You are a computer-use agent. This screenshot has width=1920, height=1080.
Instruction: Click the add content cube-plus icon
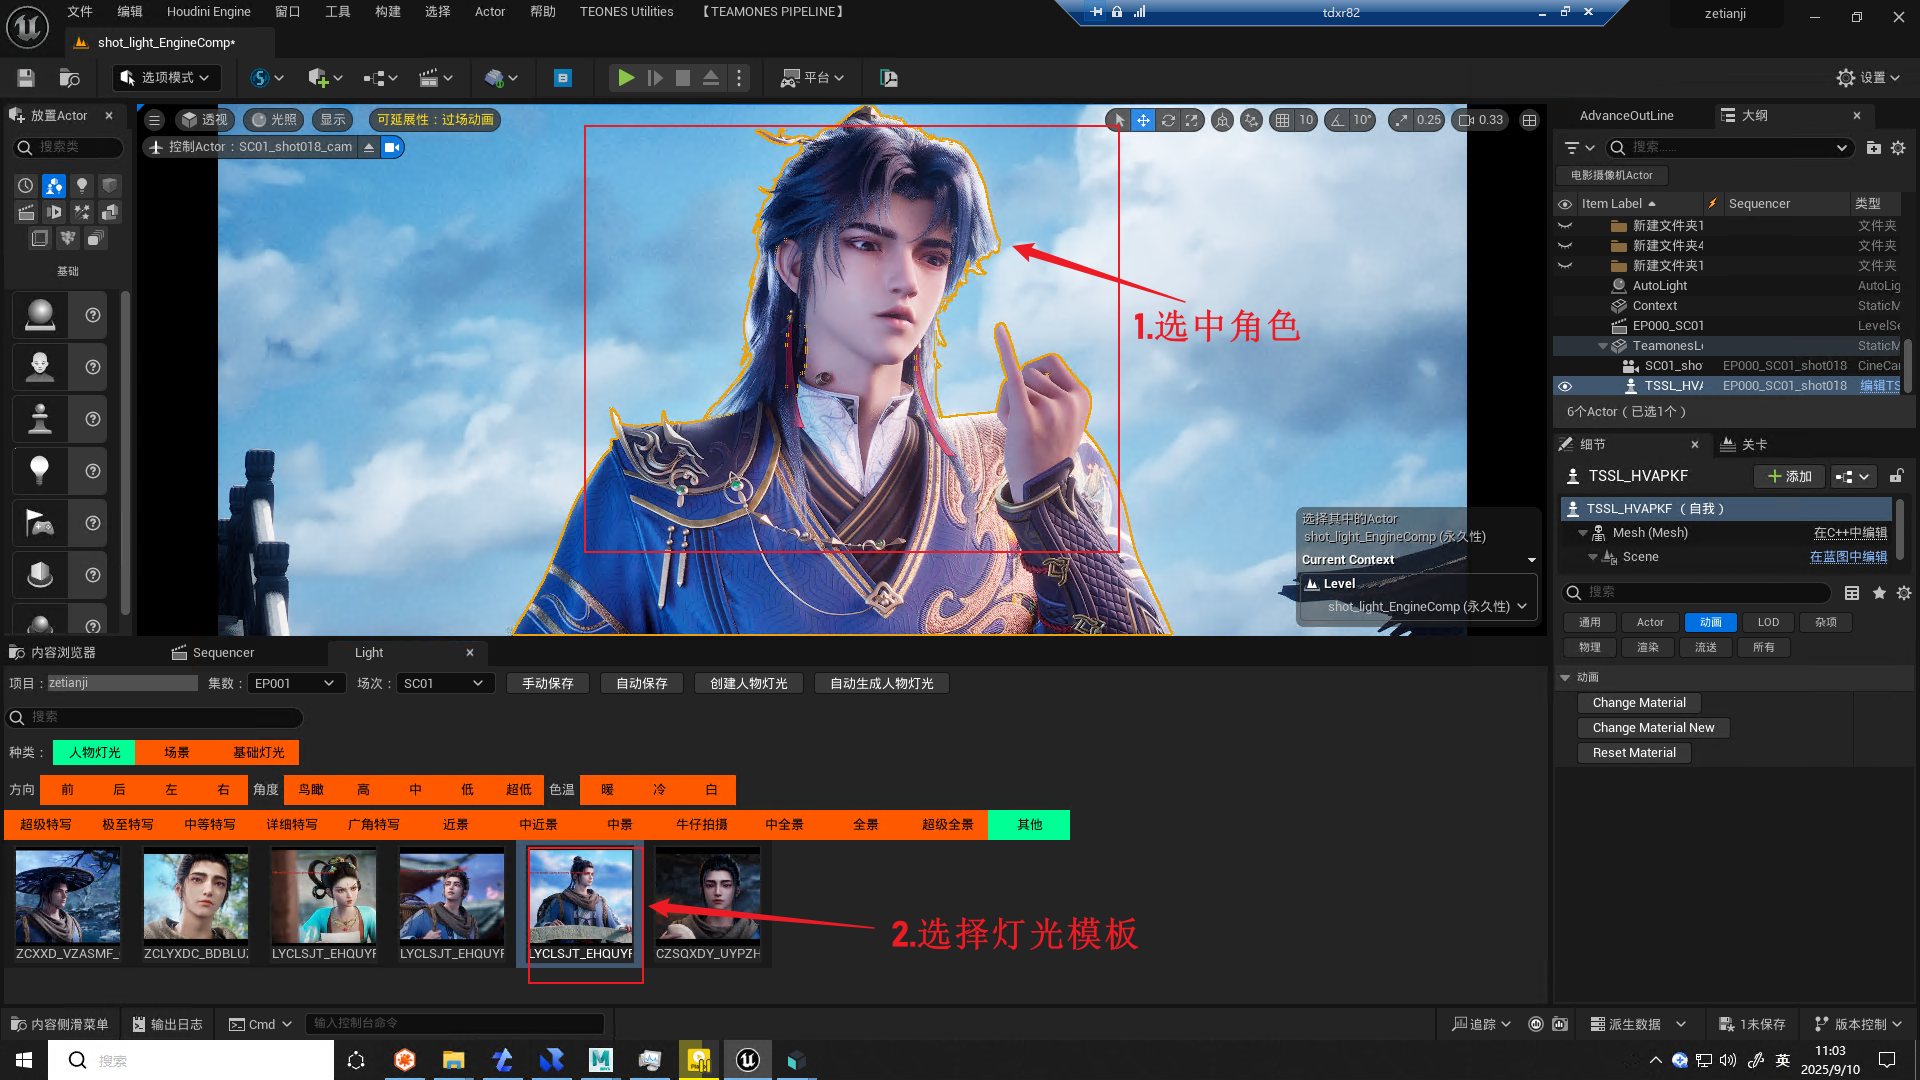coord(318,78)
